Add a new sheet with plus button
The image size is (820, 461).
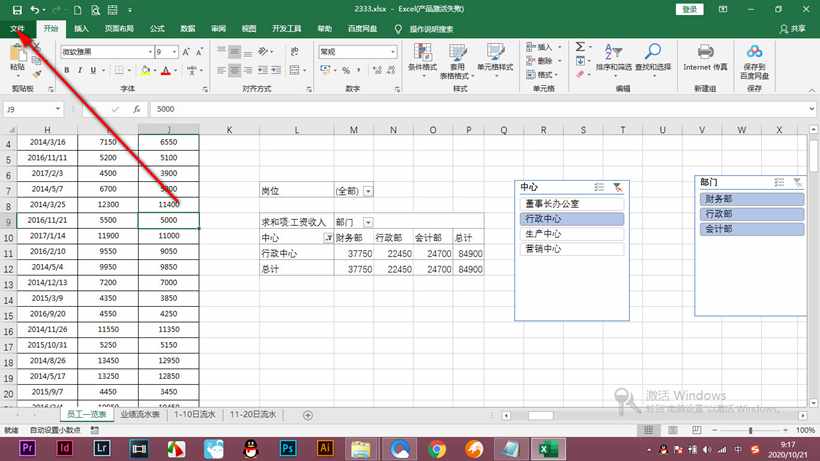coord(308,415)
